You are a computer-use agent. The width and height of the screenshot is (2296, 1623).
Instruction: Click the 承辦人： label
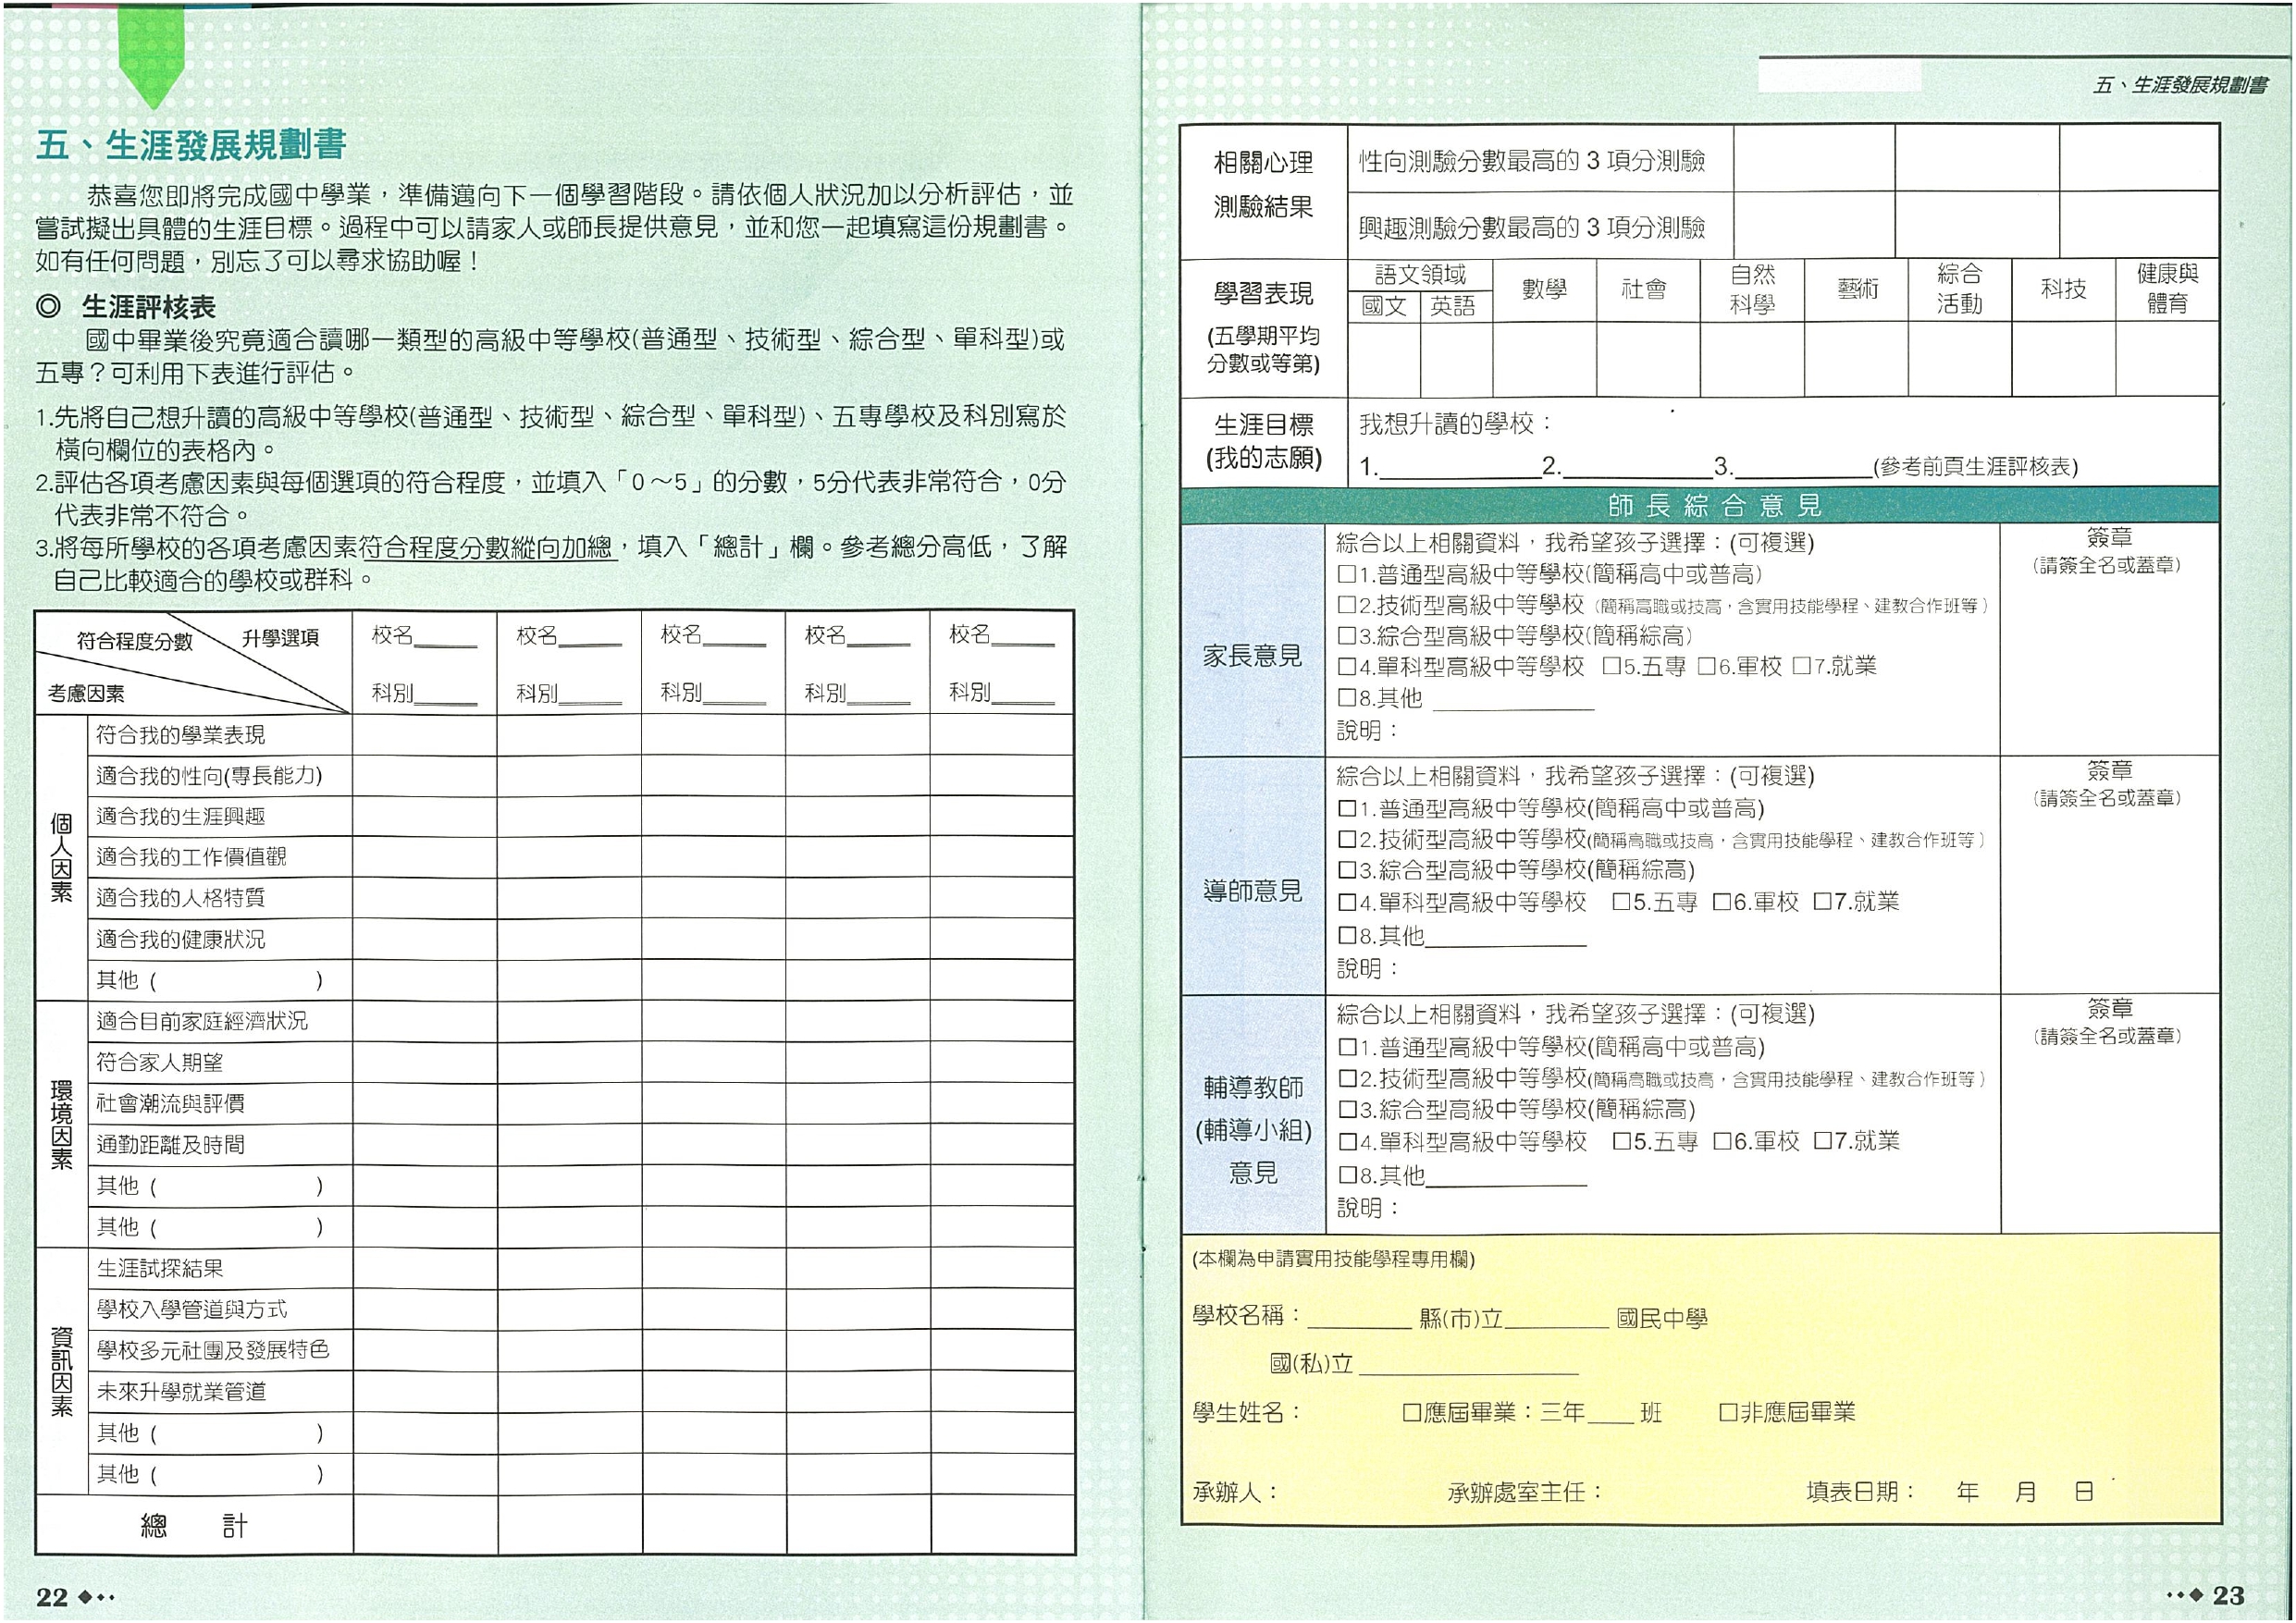1235,1493
